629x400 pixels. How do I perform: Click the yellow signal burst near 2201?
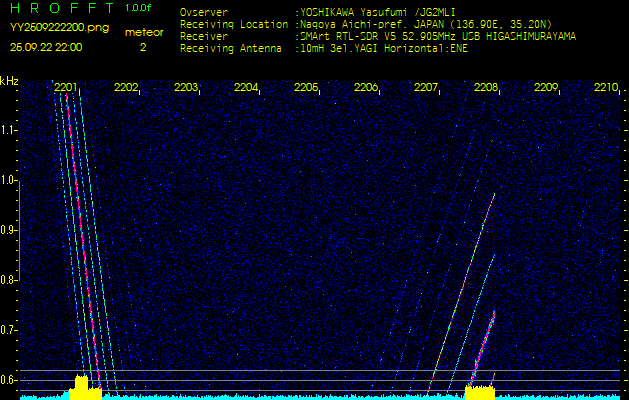83,388
